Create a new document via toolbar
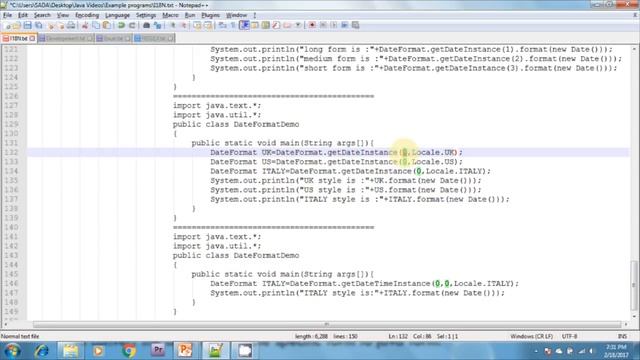The width and height of the screenshot is (640, 360). [7, 25]
